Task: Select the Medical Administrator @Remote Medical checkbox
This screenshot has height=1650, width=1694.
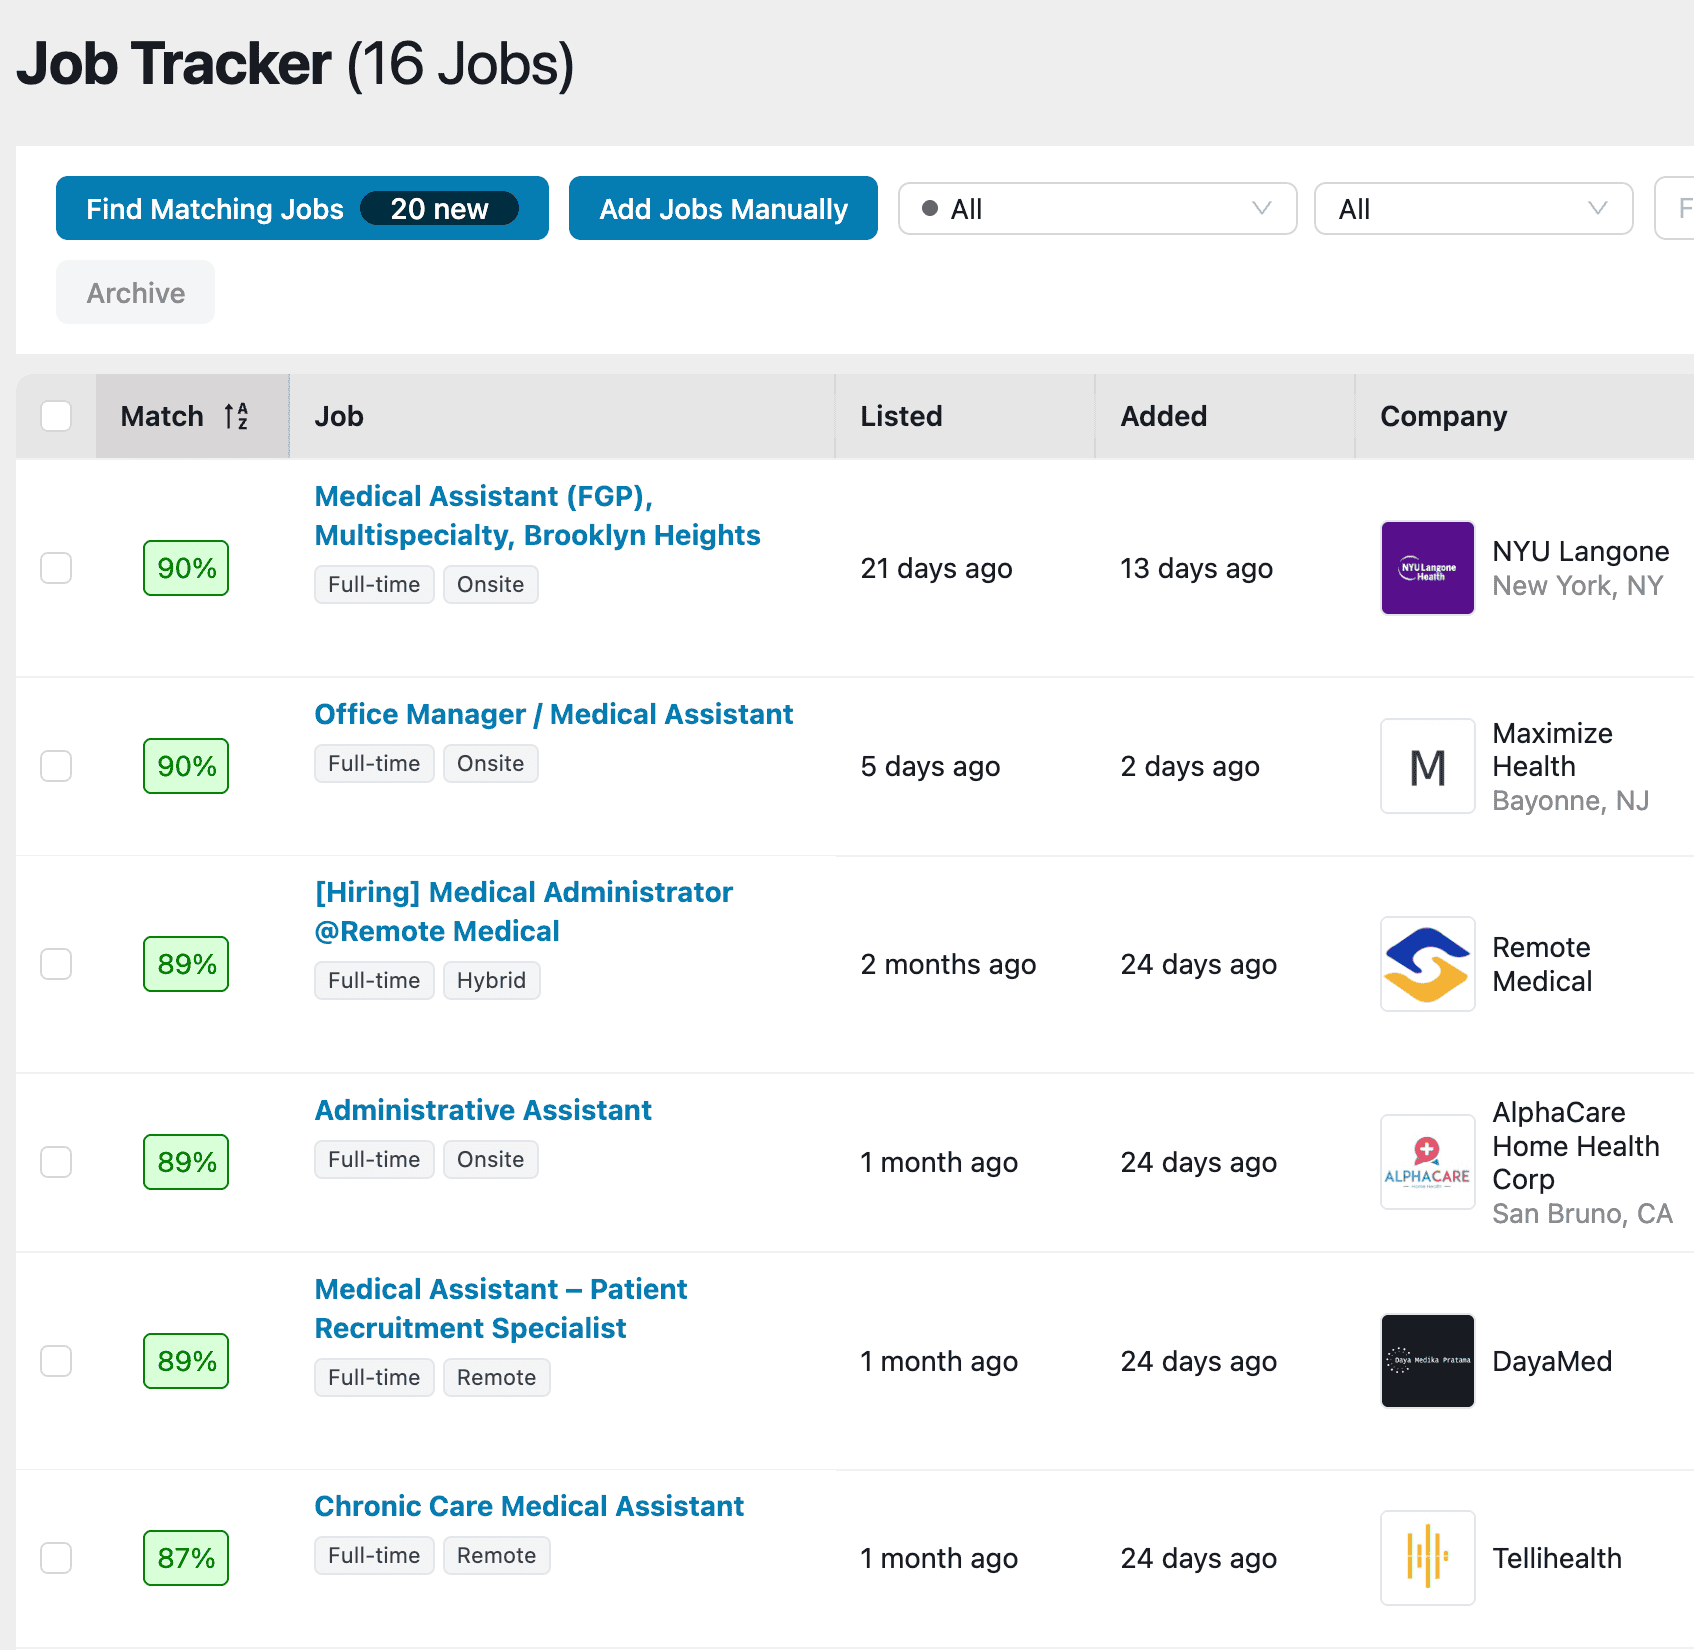Action: pyautogui.click(x=56, y=964)
